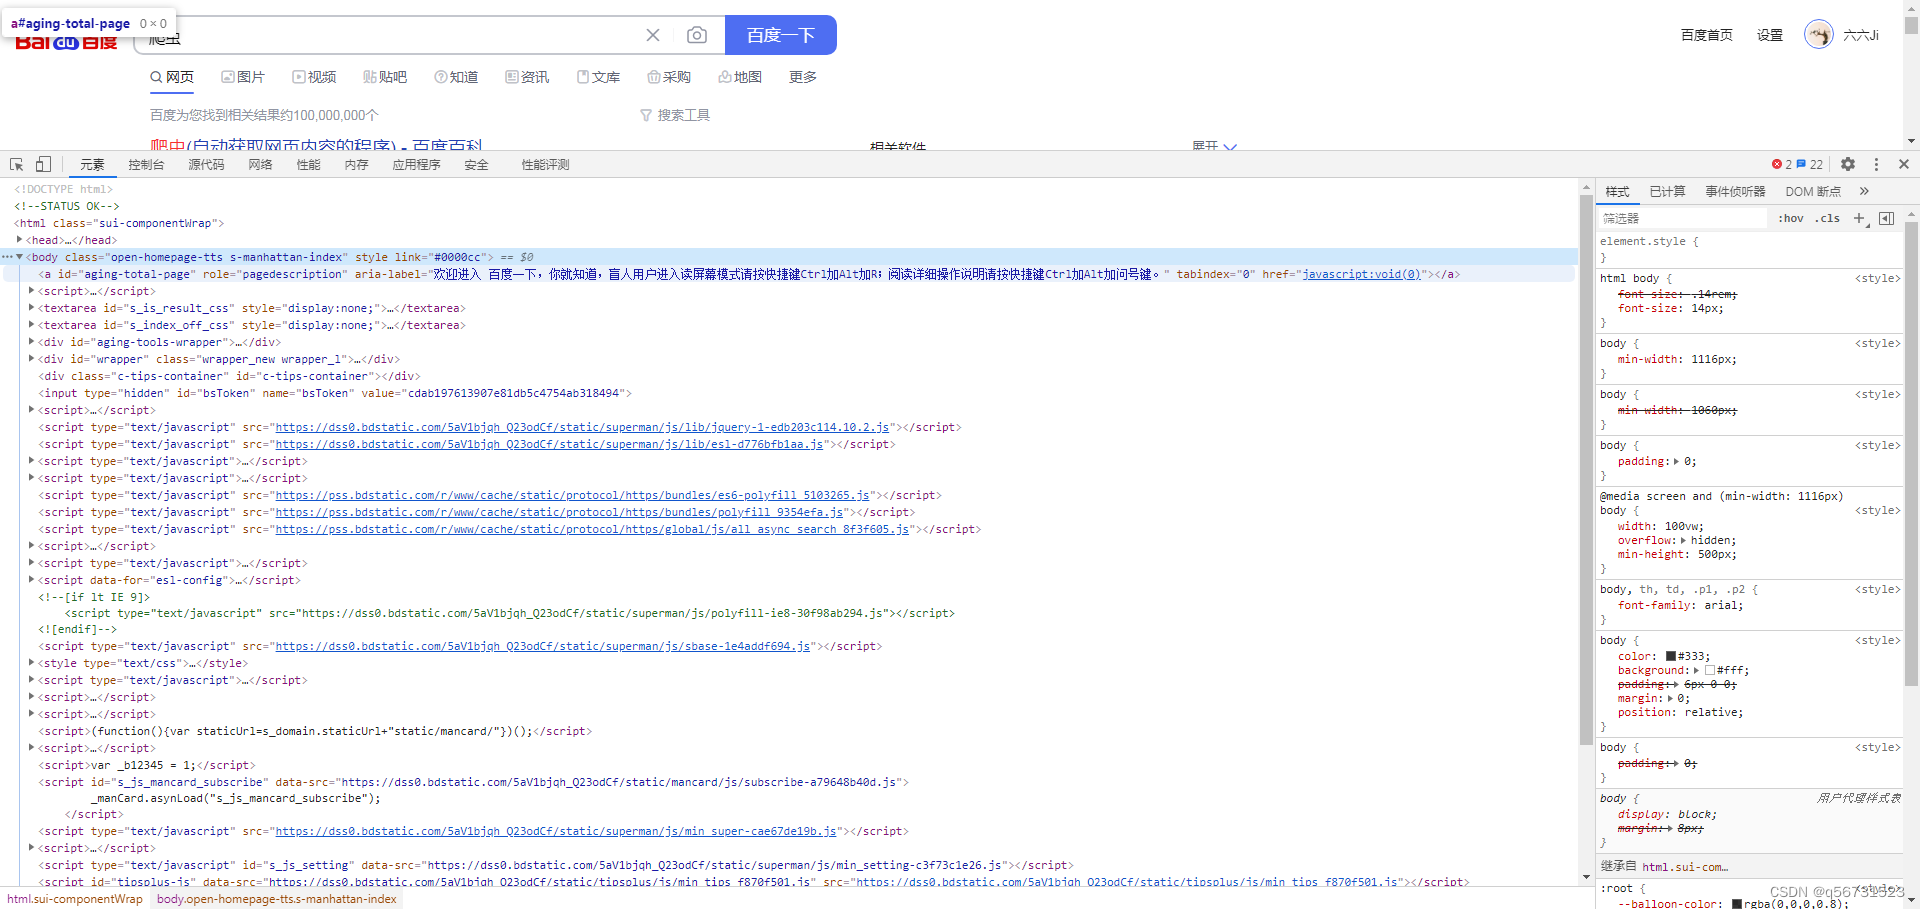Click the #333 color swatch
Screen dimensions: 1920x909
click(1671, 656)
